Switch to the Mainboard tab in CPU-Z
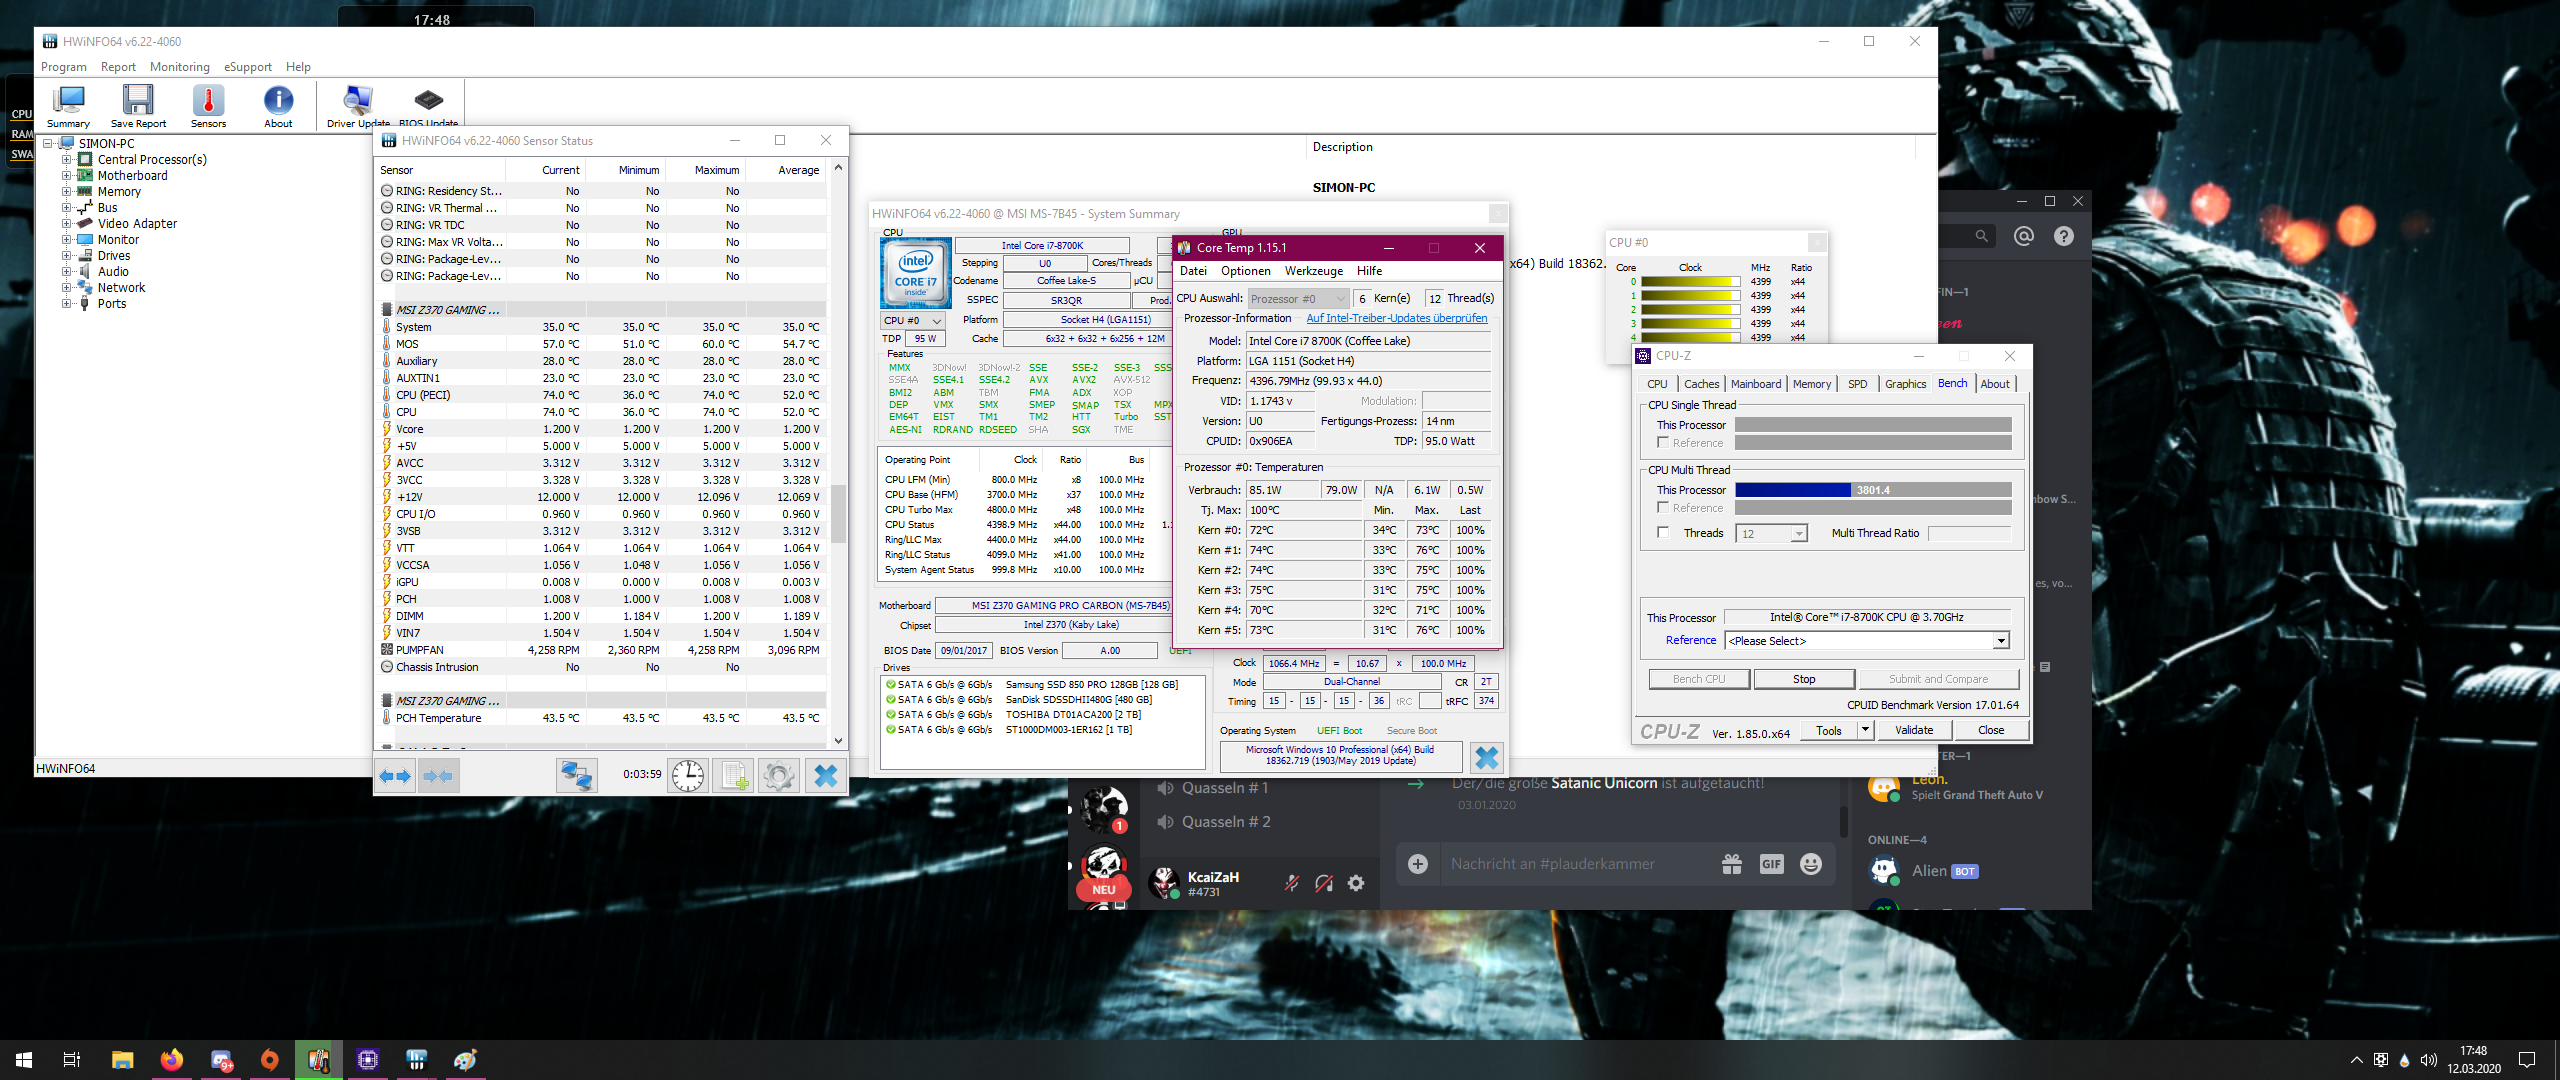2560x1080 pixels. point(1755,384)
